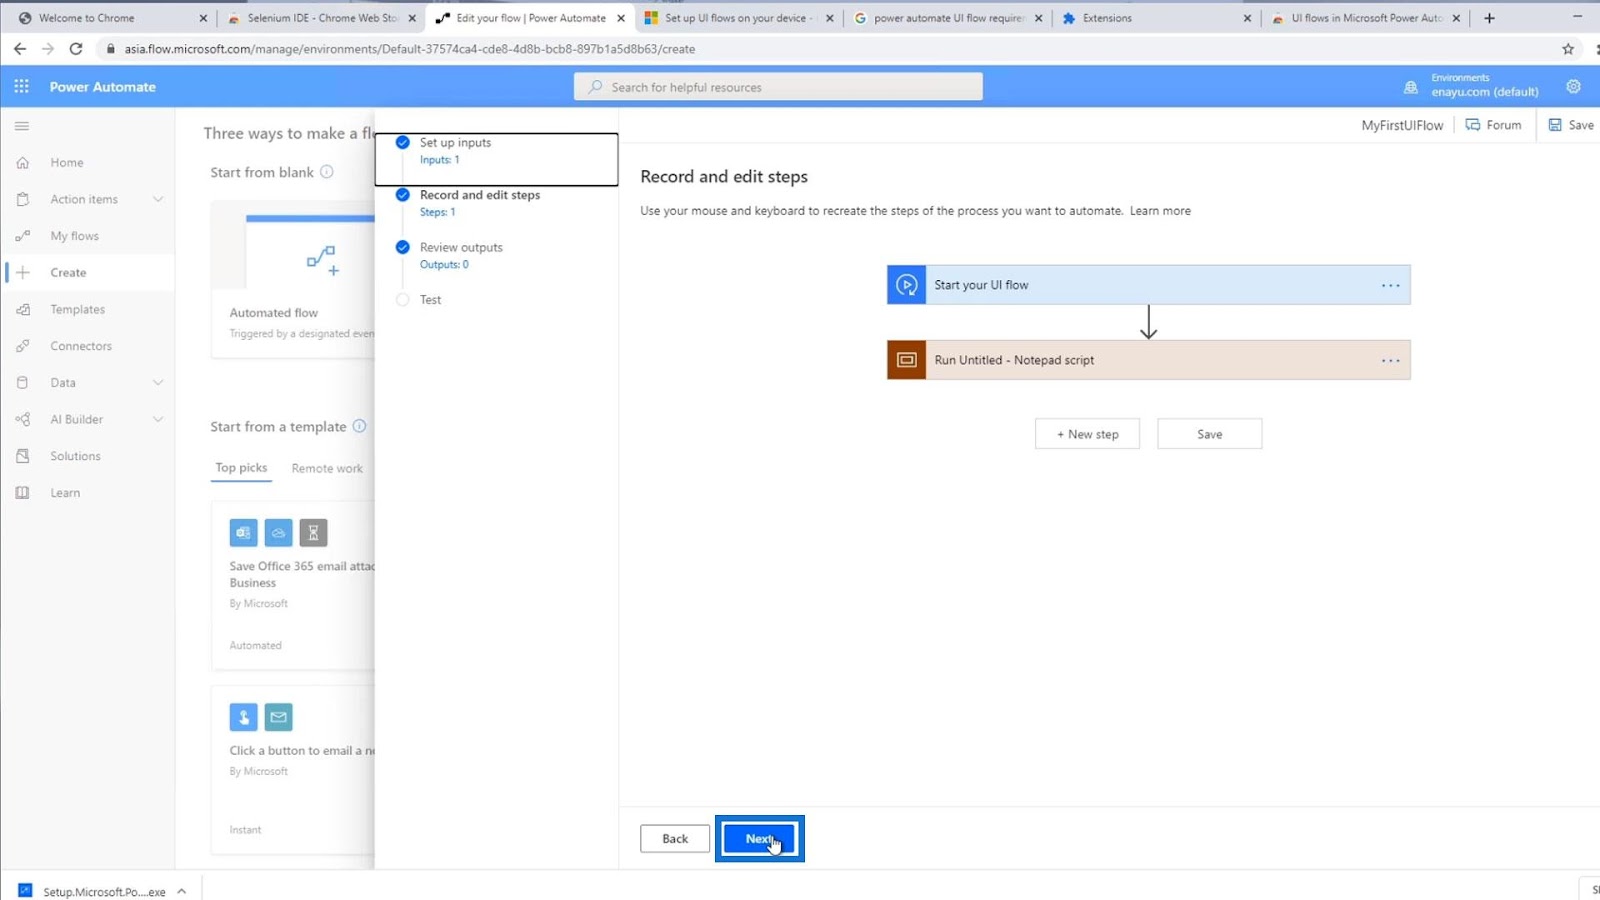Viewport: 1600px width, 900px height.
Task: Expand the Data section chevron
Action: coord(158,382)
